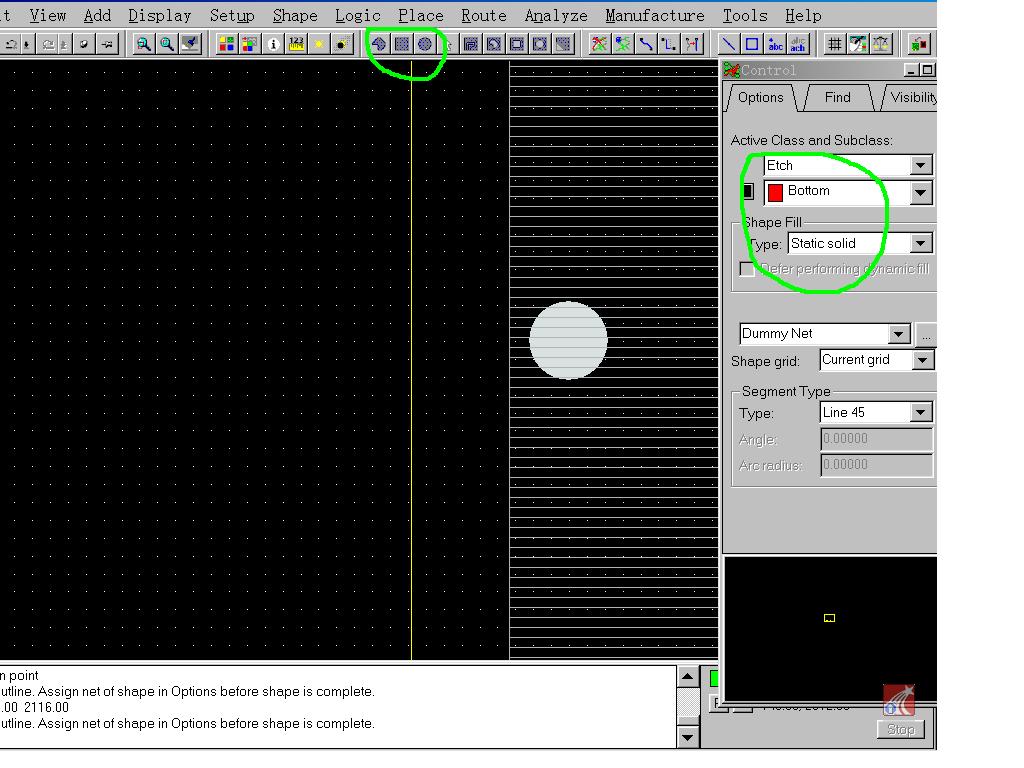Open the Help menu
This screenshot has height=768, width=1024.
(803, 15)
